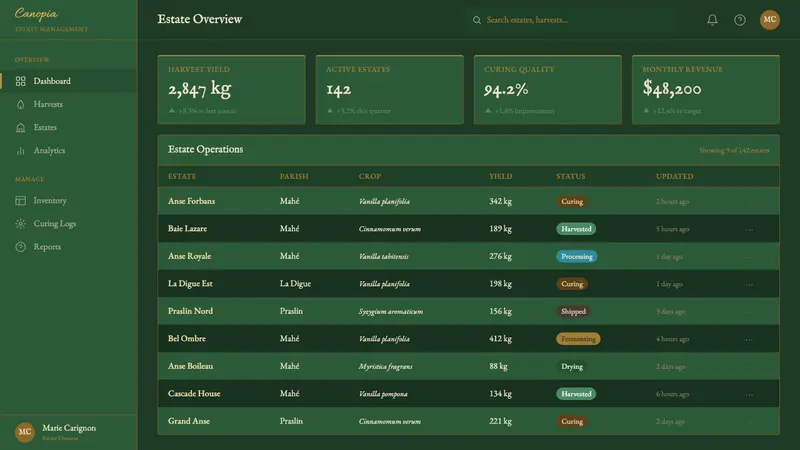Click the 412 kg yield value
The width and height of the screenshot is (800, 450).
click(x=501, y=339)
